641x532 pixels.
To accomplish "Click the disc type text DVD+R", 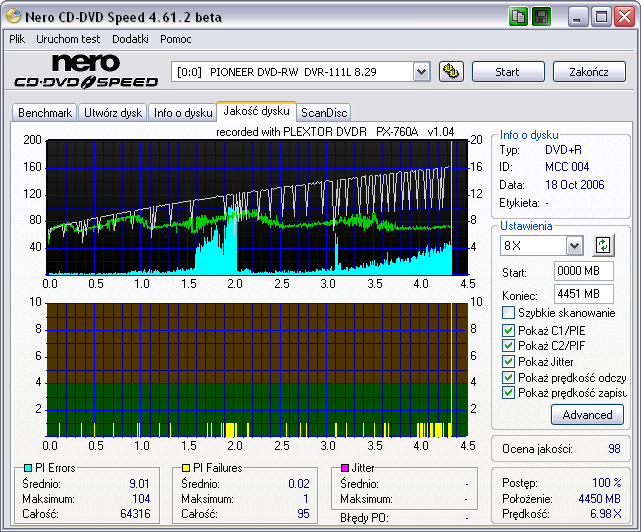I will (x=563, y=150).
